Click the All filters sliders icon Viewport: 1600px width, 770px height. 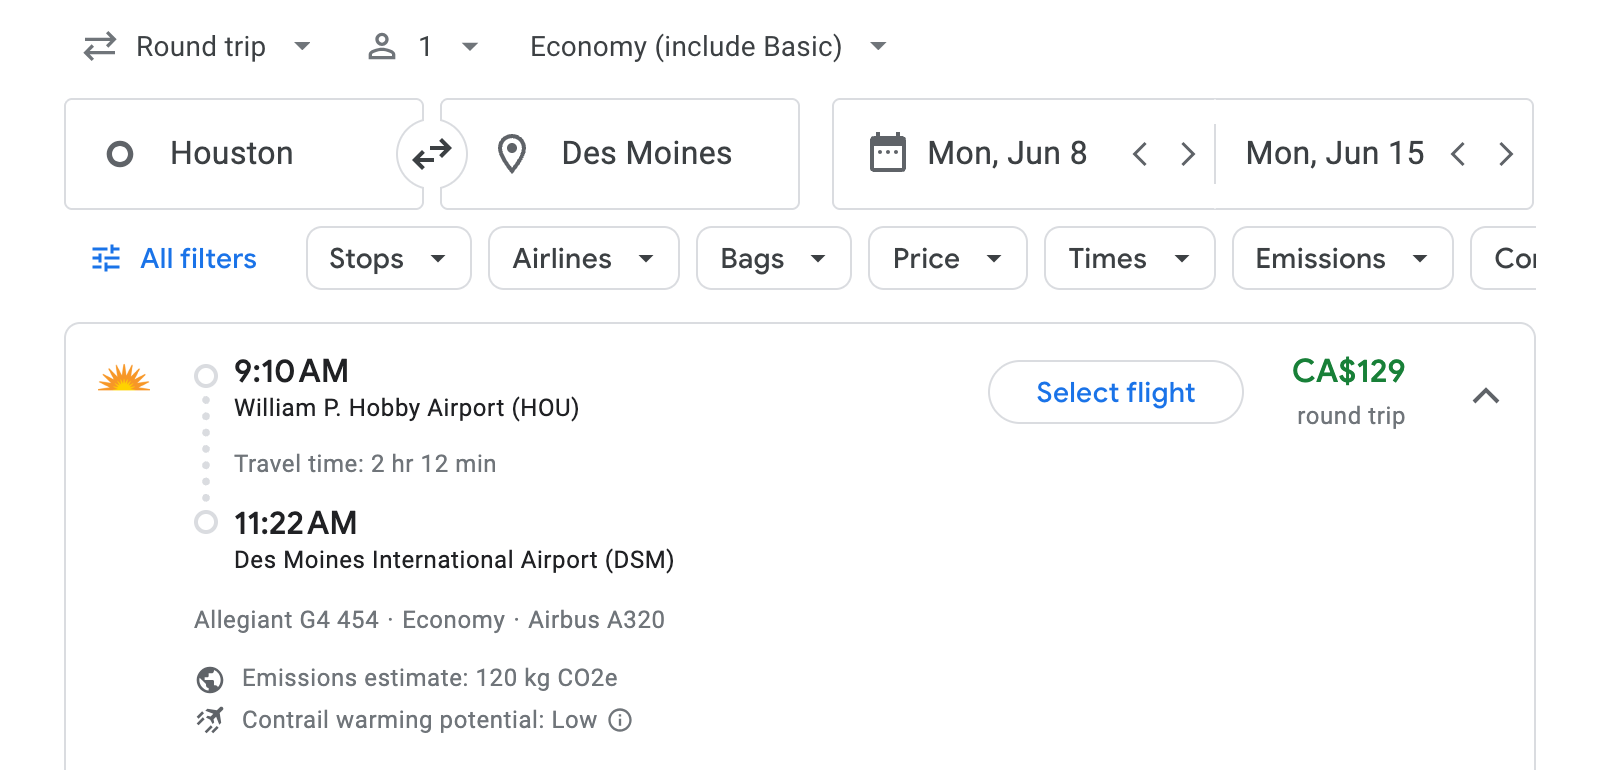(x=105, y=258)
